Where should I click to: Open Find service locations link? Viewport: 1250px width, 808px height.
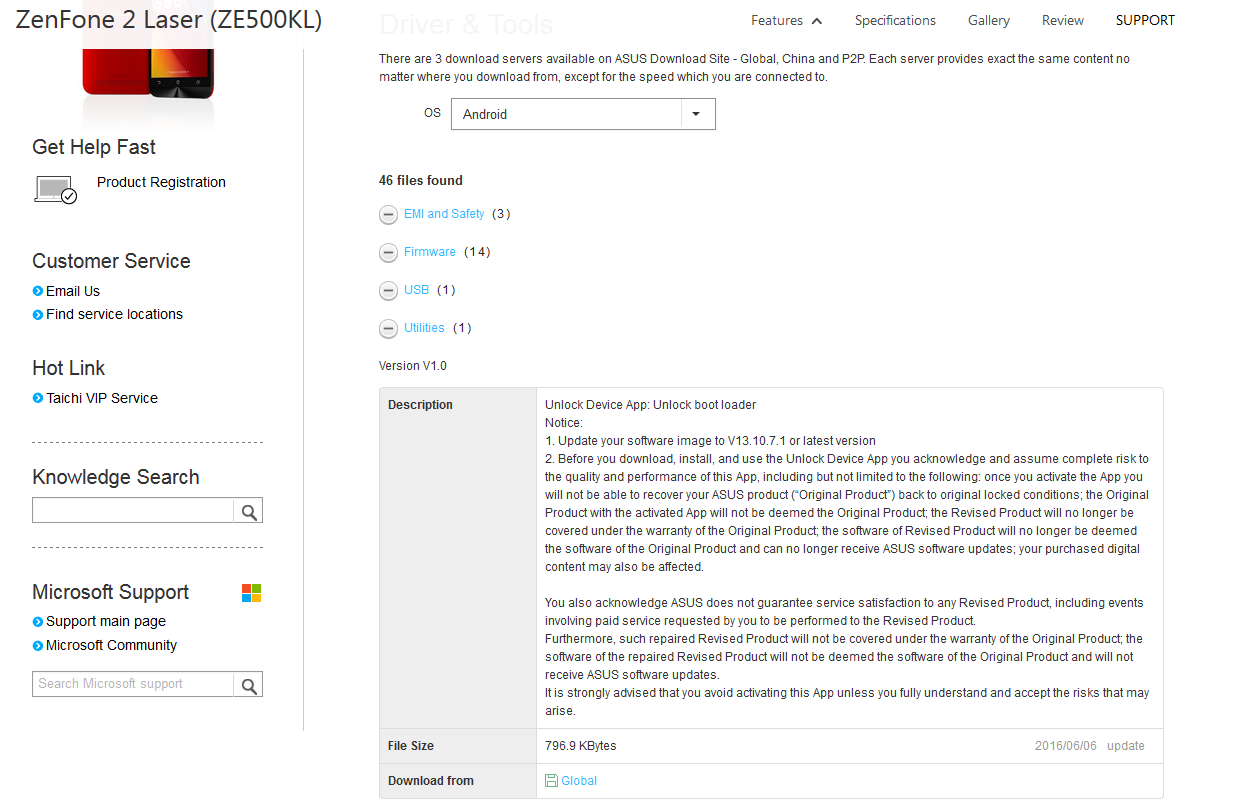click(x=114, y=314)
